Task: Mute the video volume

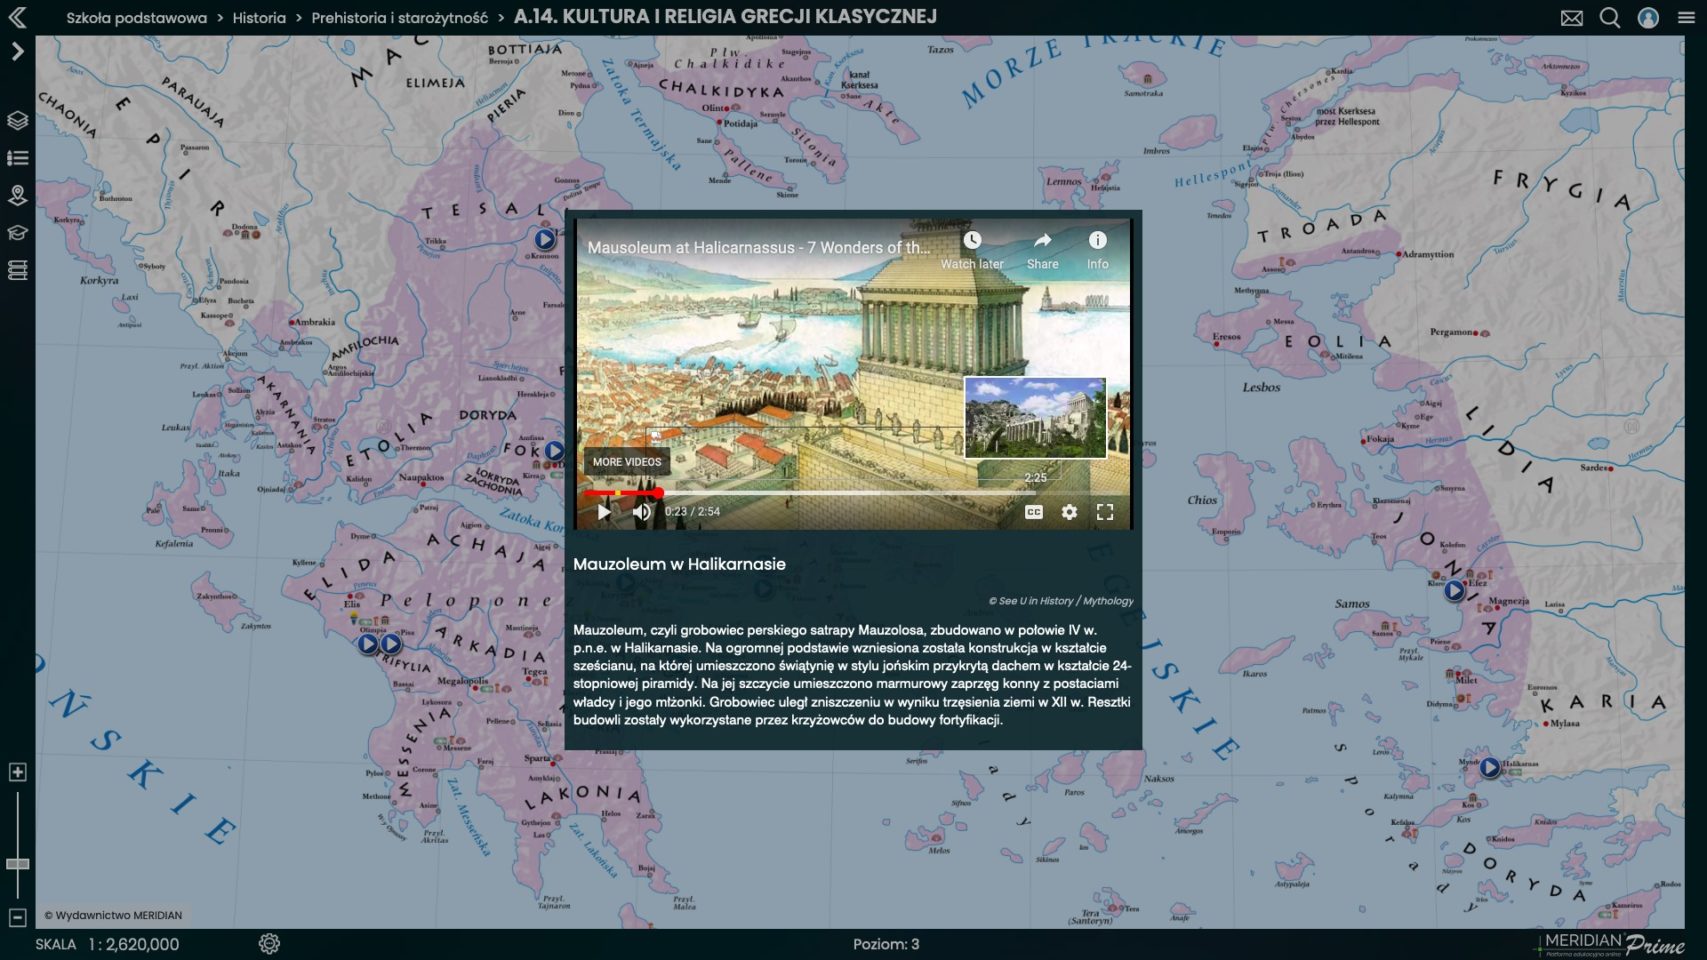Action: tap(641, 512)
